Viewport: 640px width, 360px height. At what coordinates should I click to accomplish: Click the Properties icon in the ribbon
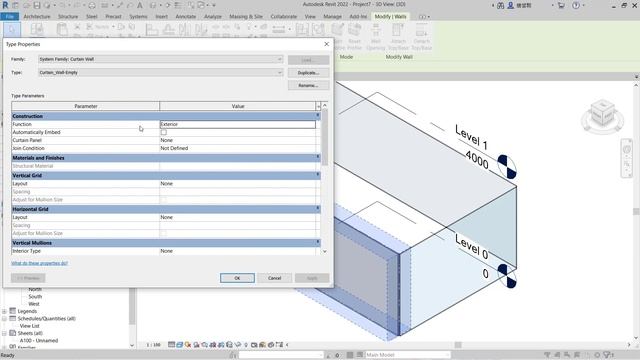pos(37,30)
